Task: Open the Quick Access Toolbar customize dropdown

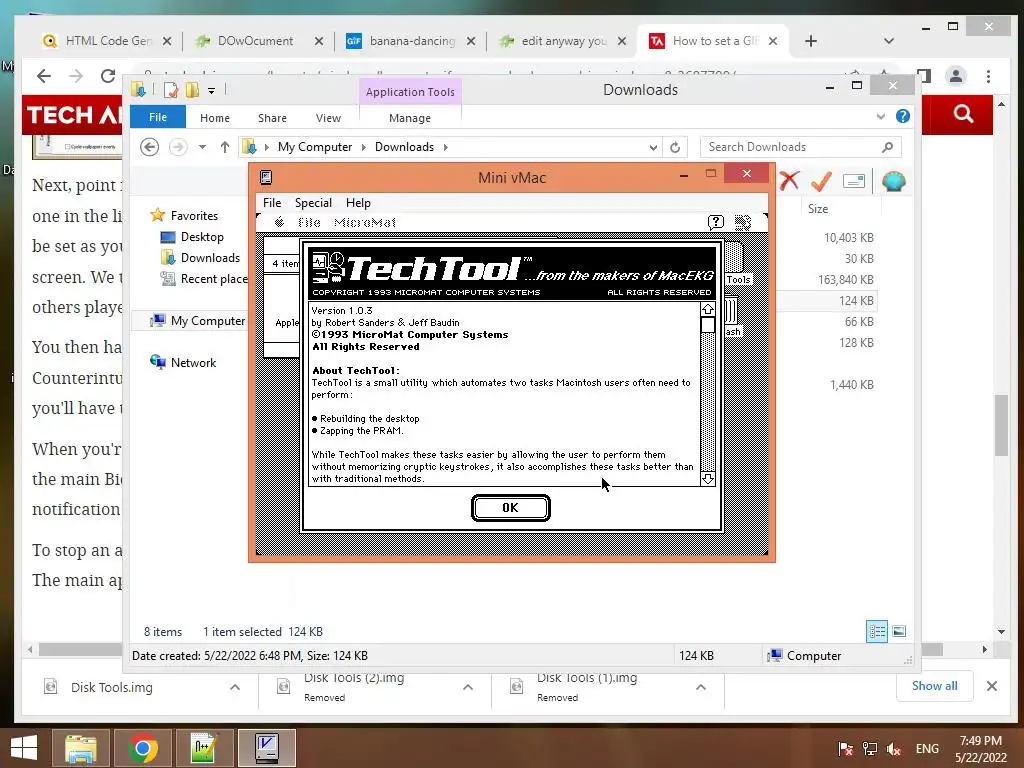Action: pos(212,90)
